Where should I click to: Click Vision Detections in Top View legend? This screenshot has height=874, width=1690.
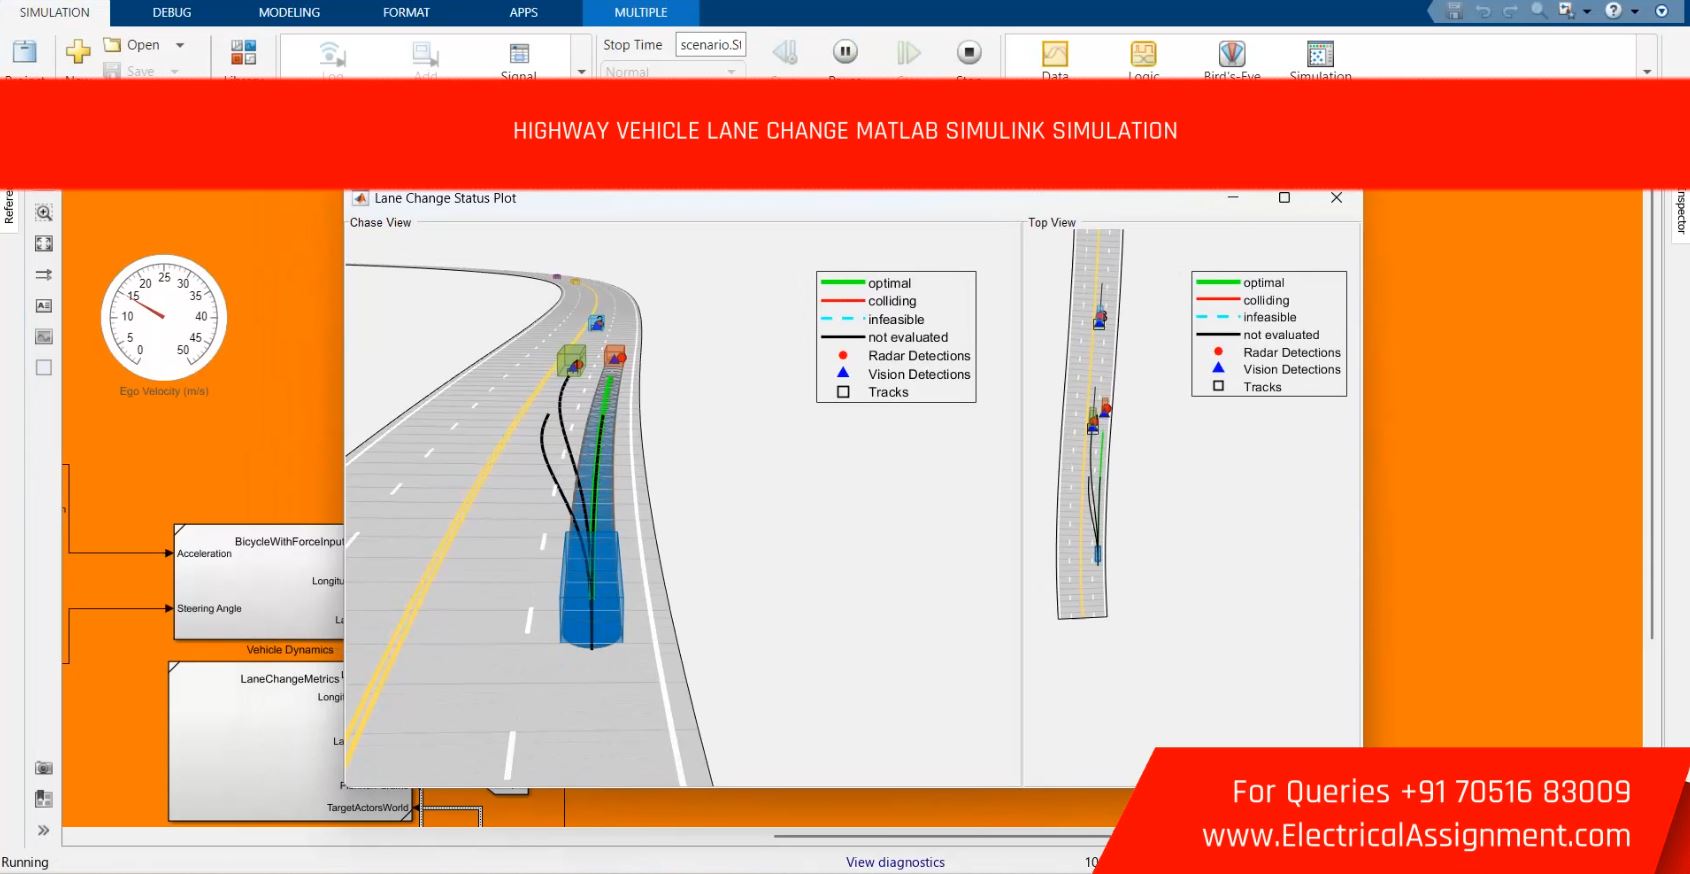point(1292,369)
